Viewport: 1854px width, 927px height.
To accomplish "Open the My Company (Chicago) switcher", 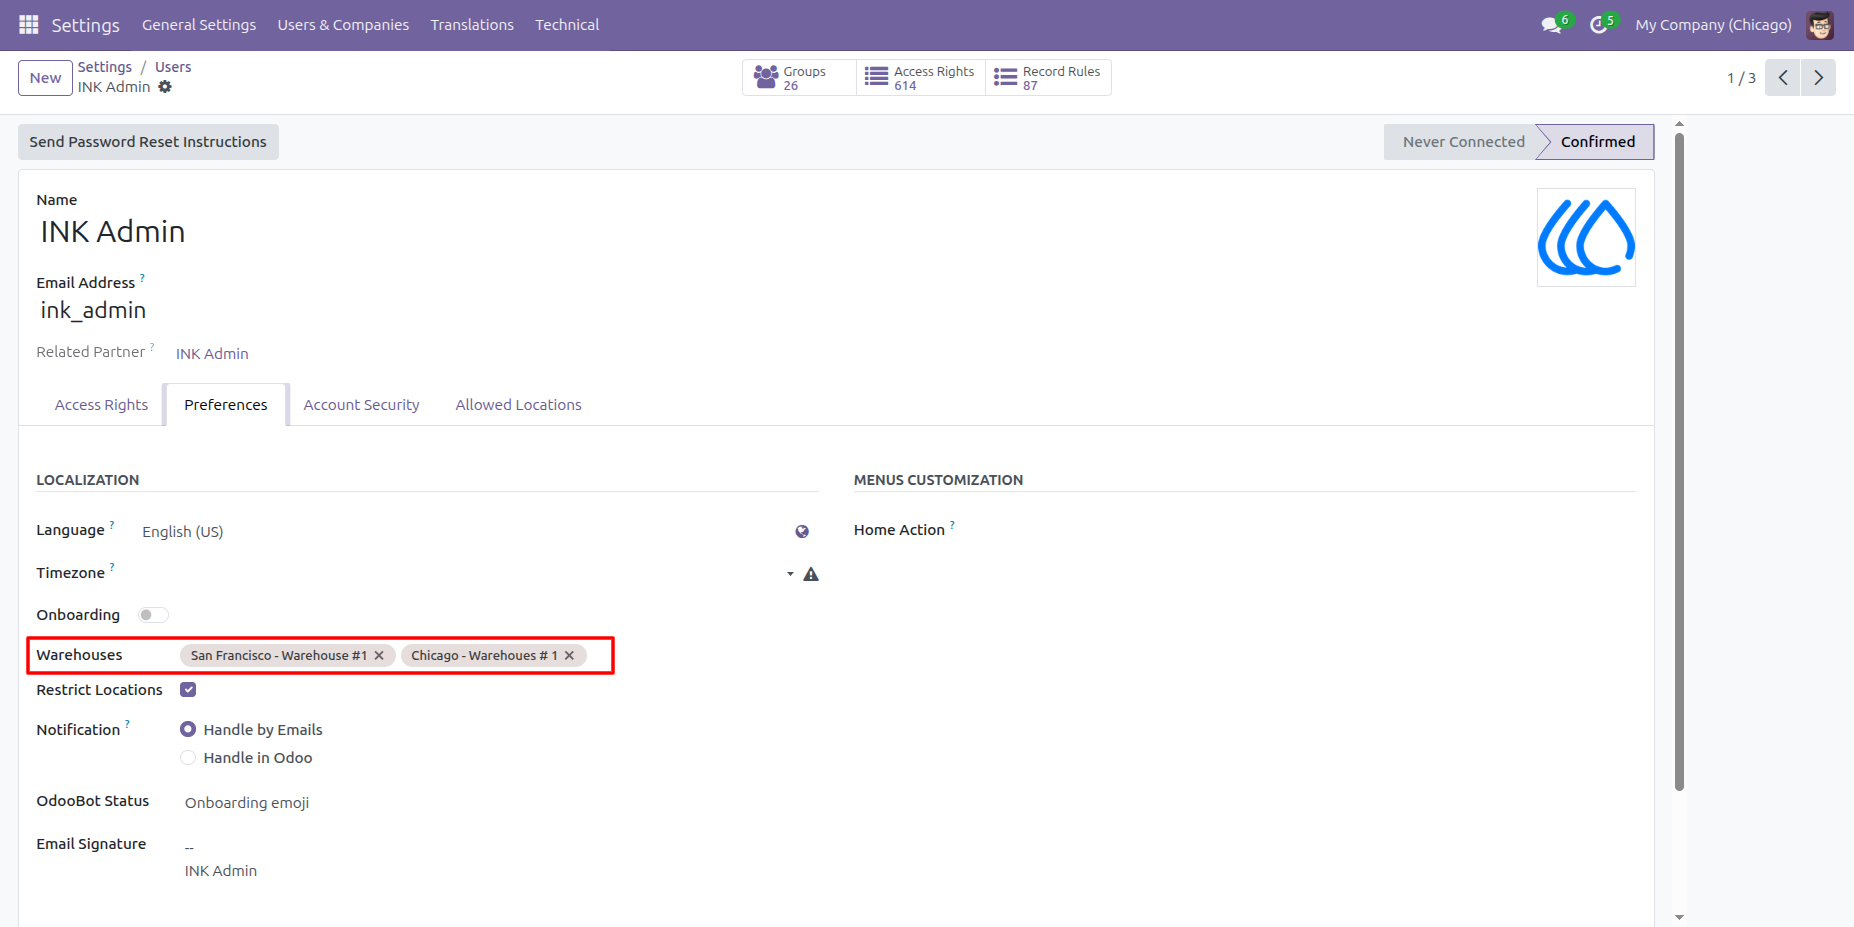I will [x=1713, y=25].
